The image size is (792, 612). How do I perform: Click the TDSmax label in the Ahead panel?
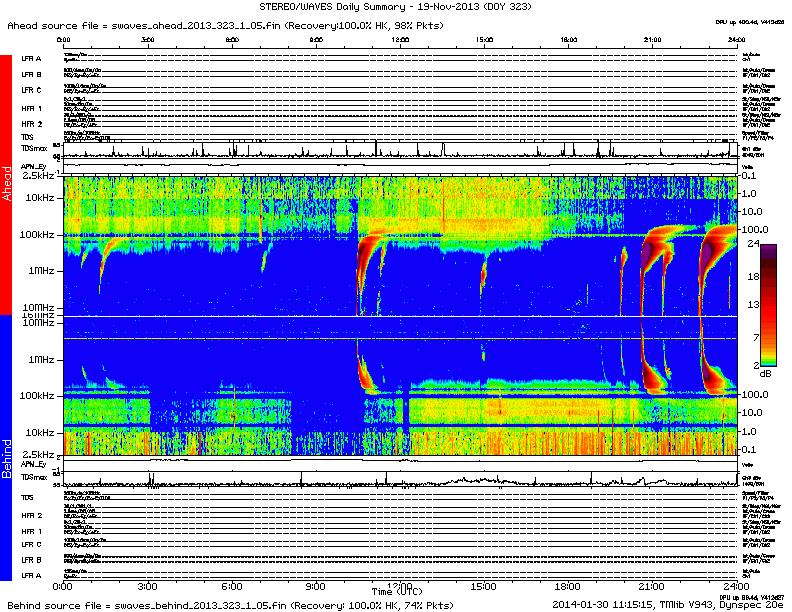pos(32,154)
